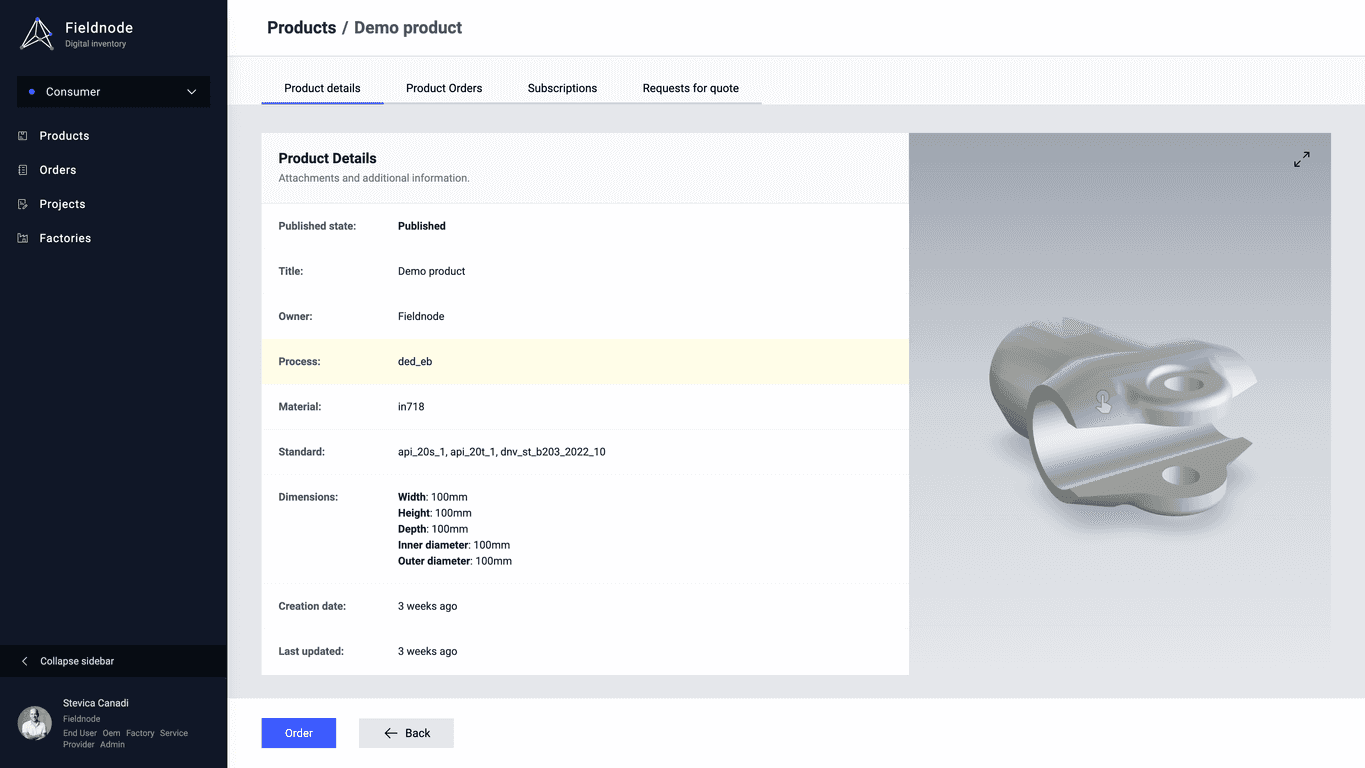Collapse sidebar using the text label
The width and height of the screenshot is (1365, 768).
tap(77, 661)
